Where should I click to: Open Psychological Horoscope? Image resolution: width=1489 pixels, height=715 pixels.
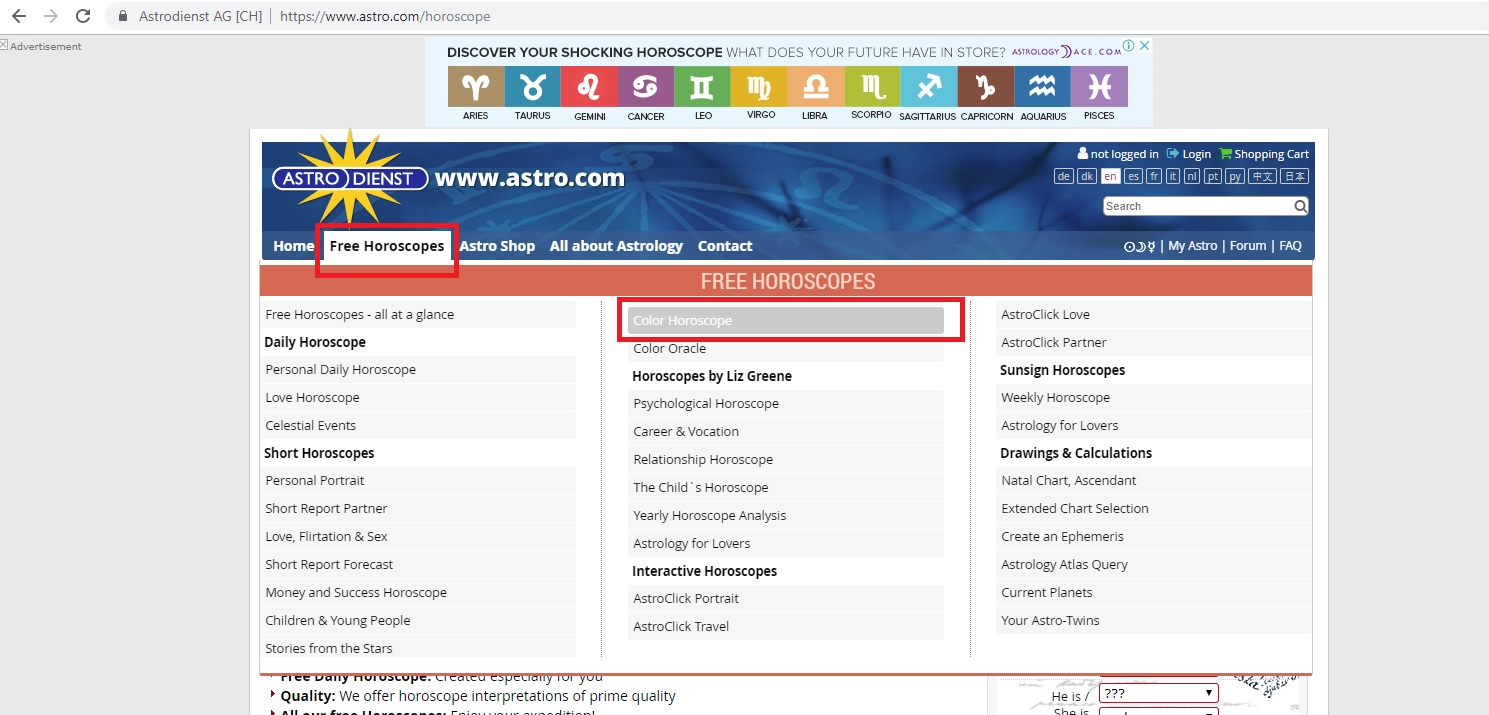pyautogui.click(x=786, y=404)
